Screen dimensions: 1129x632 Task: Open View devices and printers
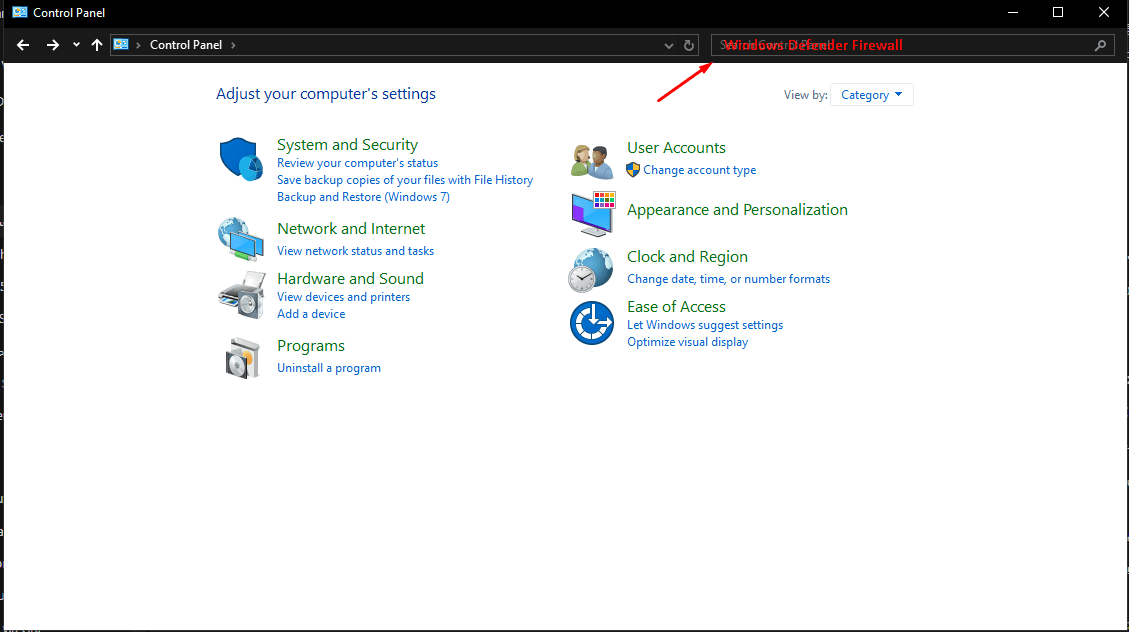coord(343,297)
